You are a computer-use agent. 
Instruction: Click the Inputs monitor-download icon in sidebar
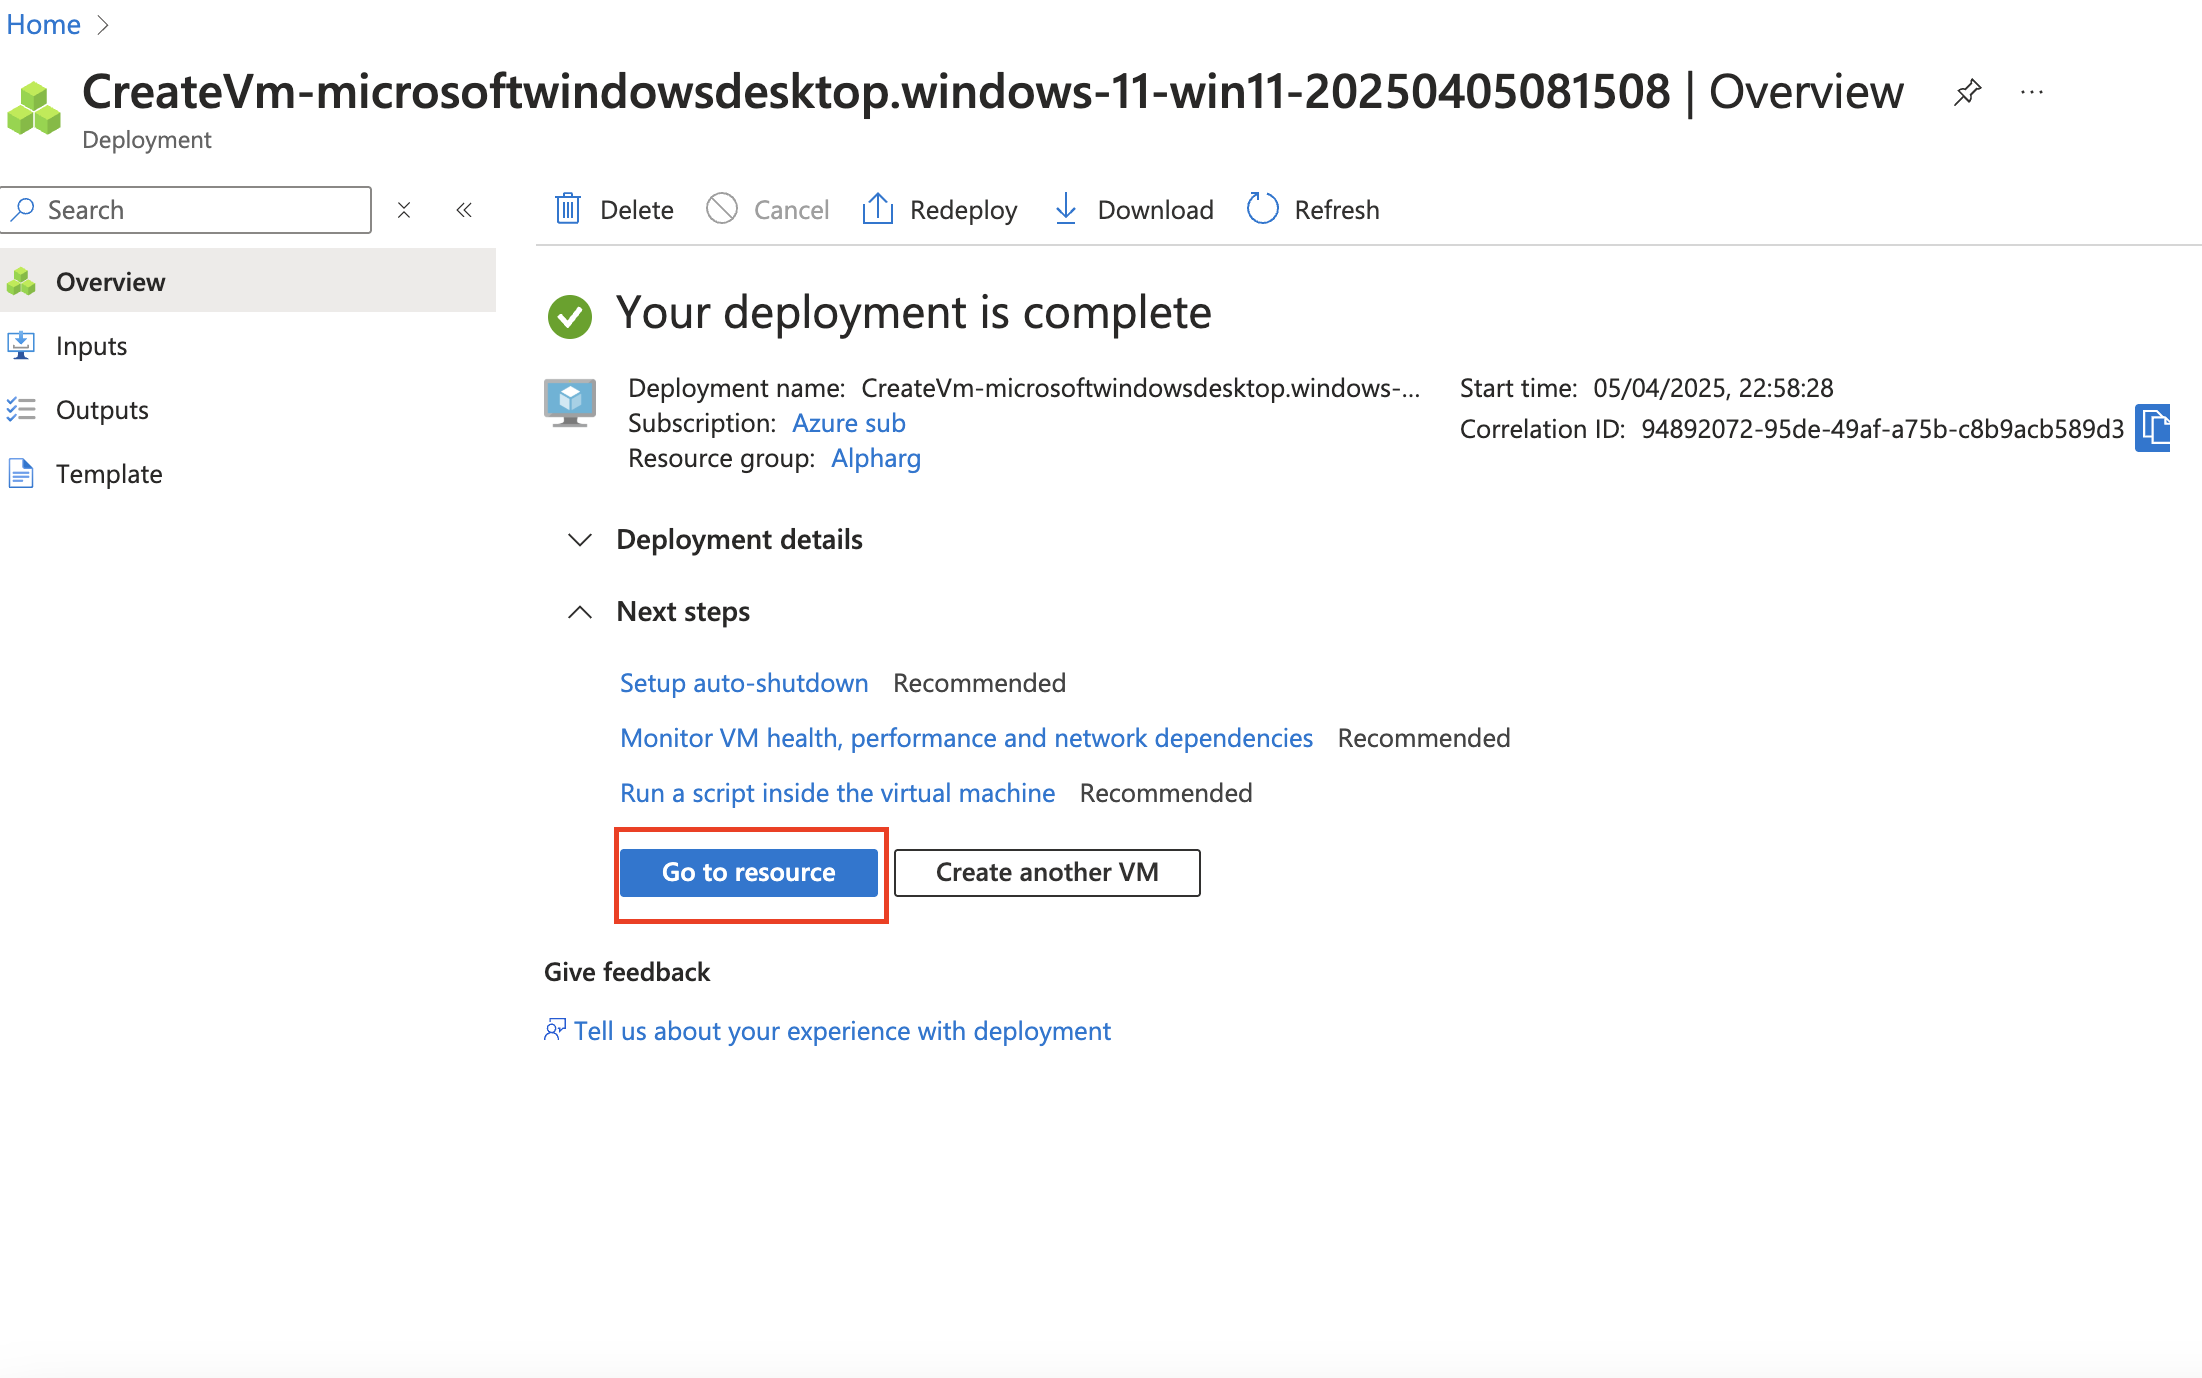[21, 346]
